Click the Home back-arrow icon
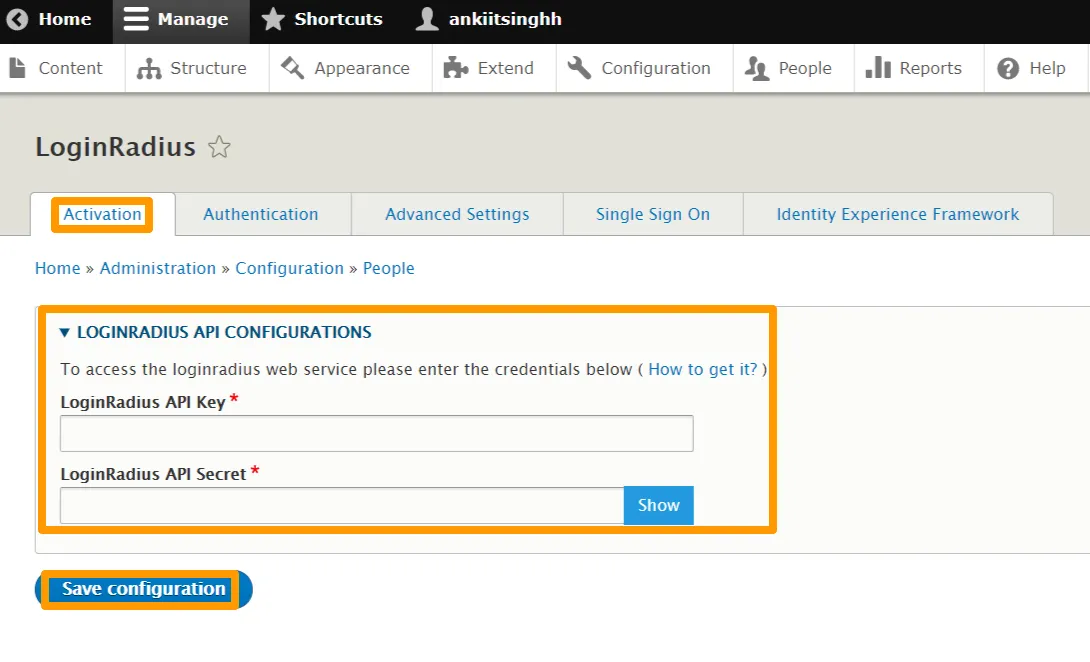 18,20
